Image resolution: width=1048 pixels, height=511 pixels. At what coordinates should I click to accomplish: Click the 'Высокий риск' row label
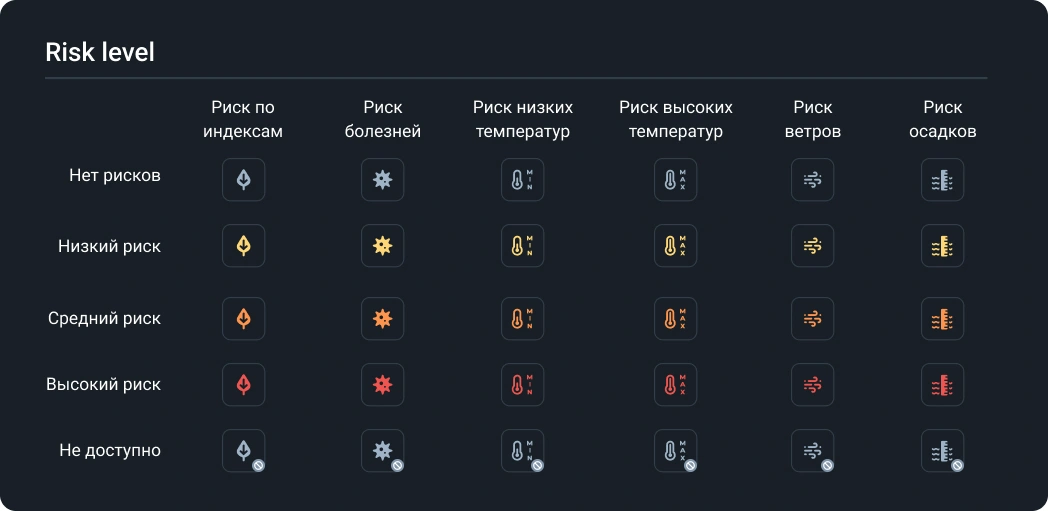103,385
